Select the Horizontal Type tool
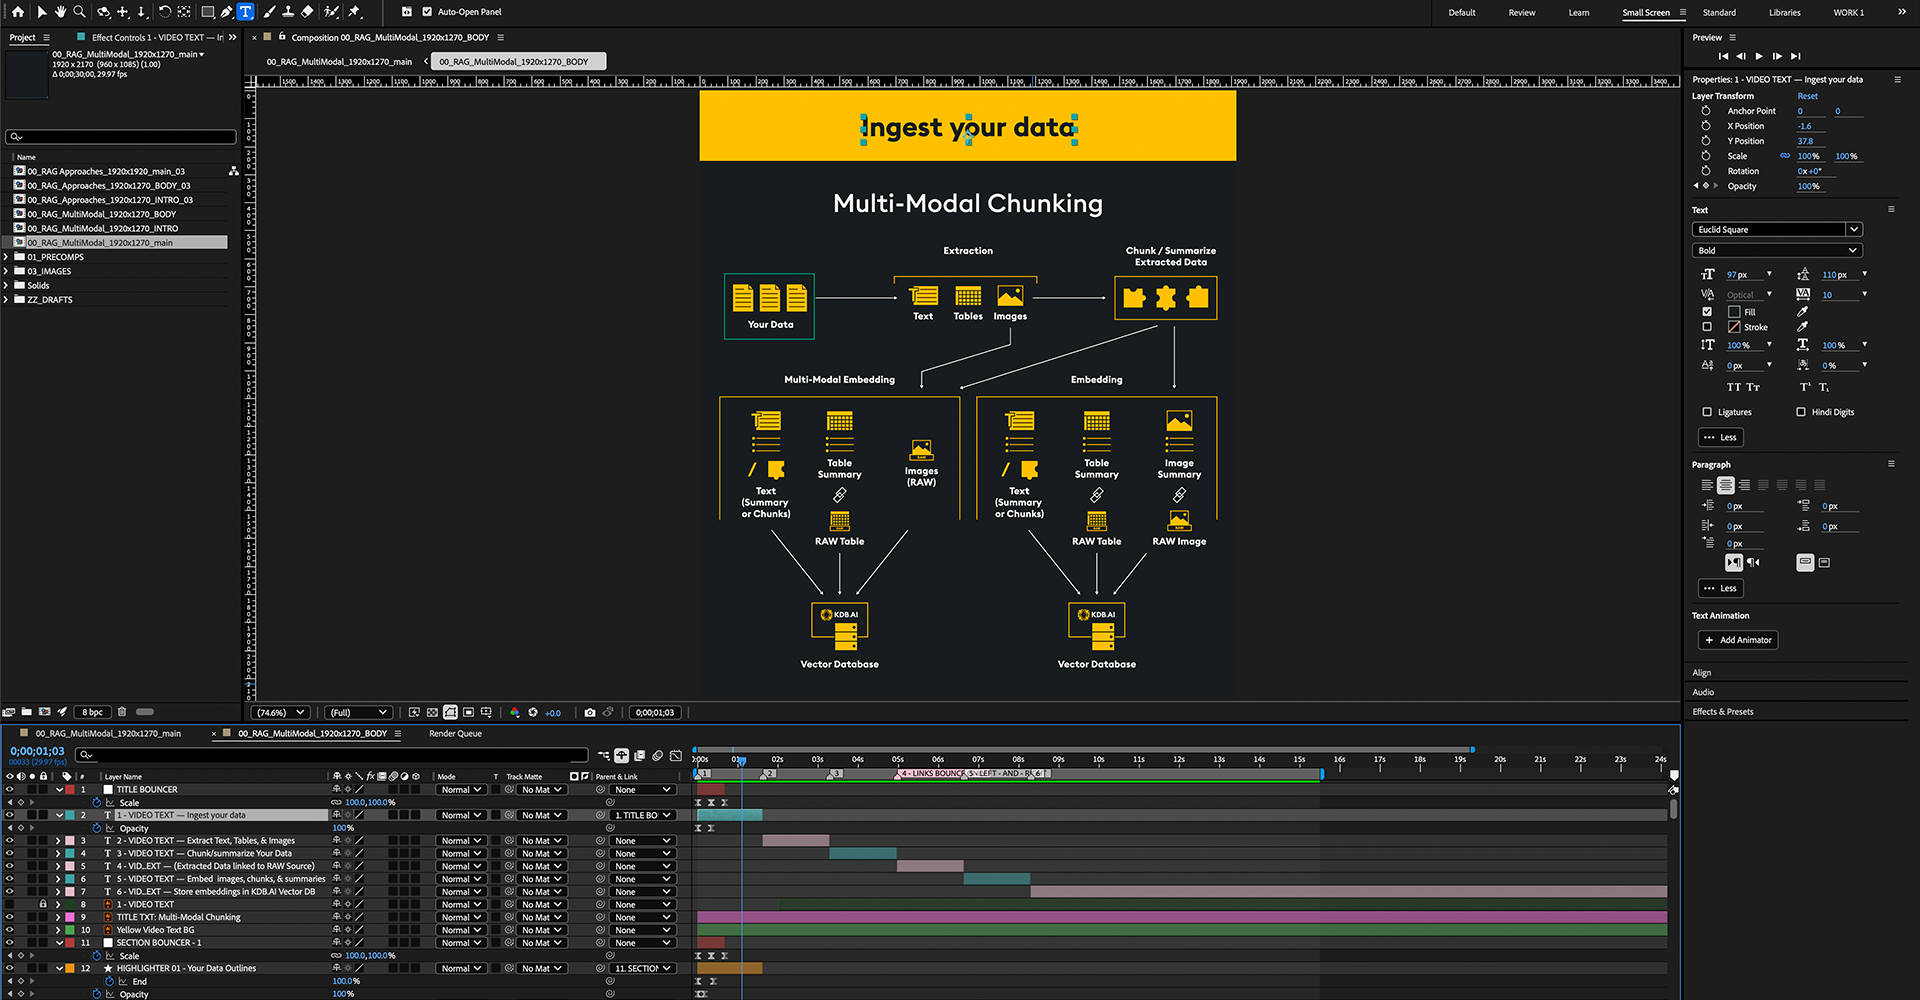1920x1000 pixels. (x=245, y=12)
